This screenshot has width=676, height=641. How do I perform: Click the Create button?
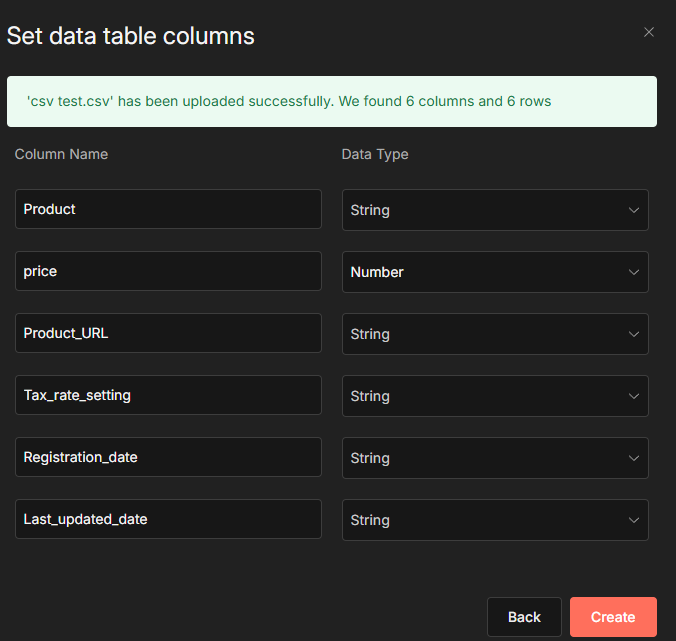pos(613,617)
